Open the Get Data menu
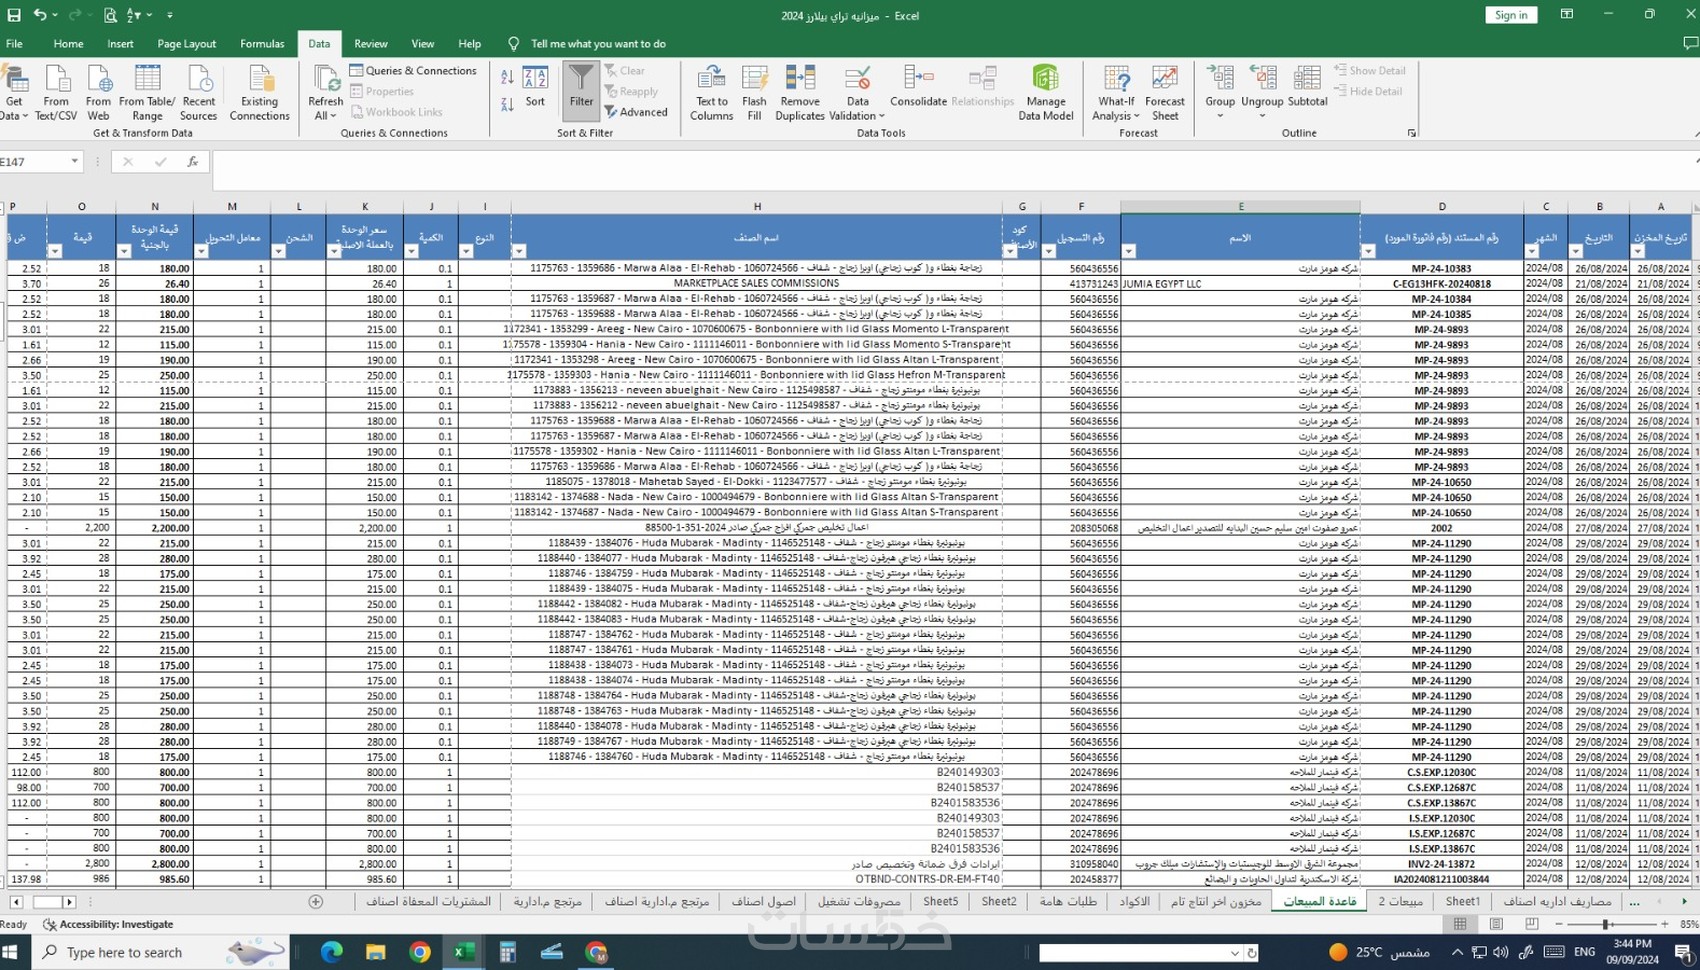Screen dimensions: 1700x970 click(14, 93)
